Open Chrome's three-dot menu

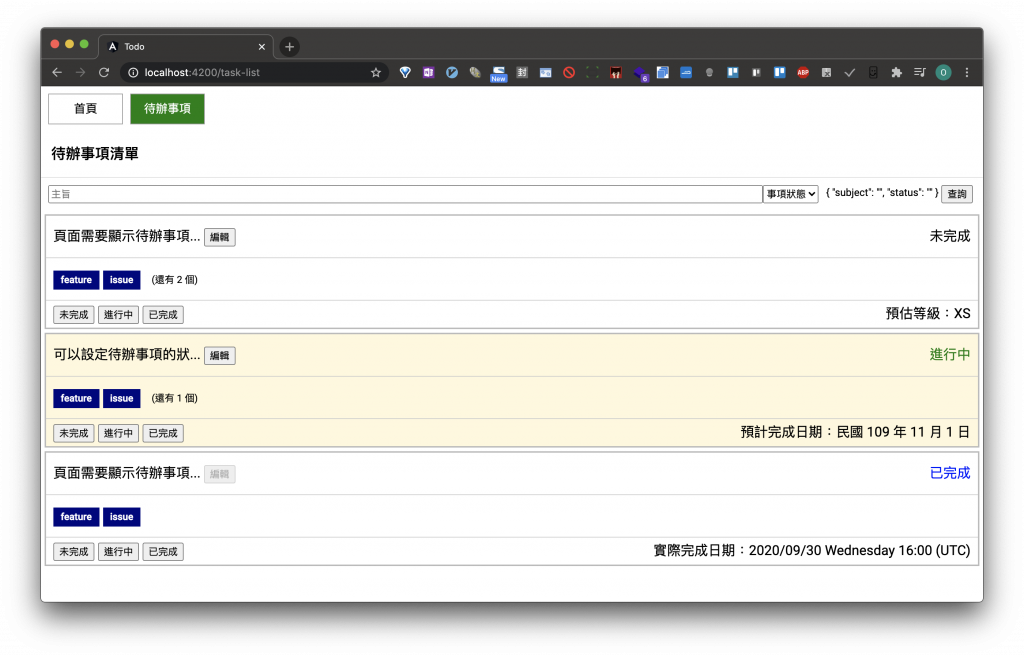pyautogui.click(x=967, y=73)
